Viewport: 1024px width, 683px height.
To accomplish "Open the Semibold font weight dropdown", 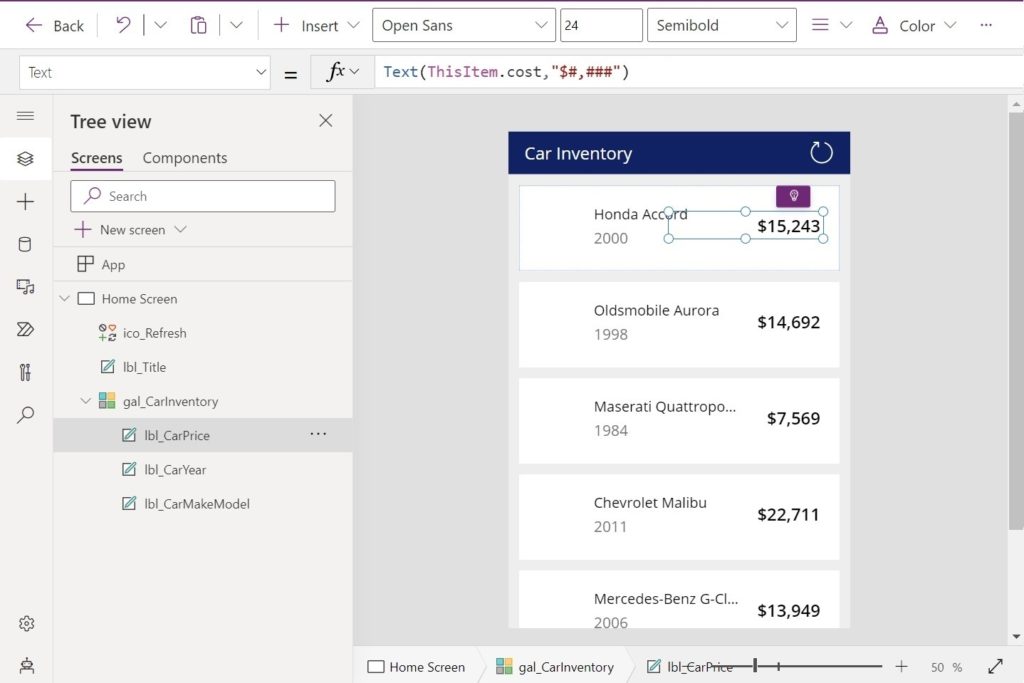I will 722,26.
